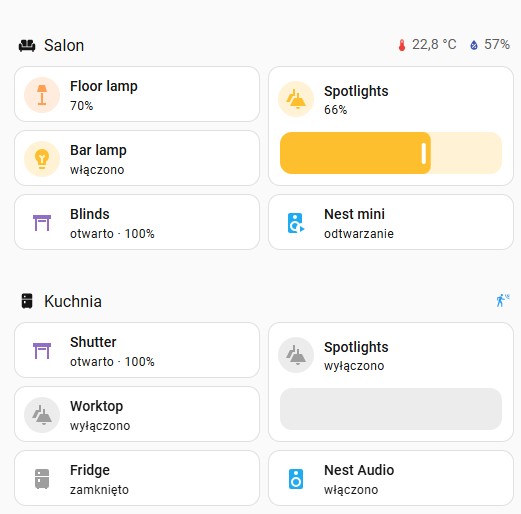Viewport: 521px width, 514px height.
Task: Click the Salon sofa icon
Action: (x=27, y=45)
